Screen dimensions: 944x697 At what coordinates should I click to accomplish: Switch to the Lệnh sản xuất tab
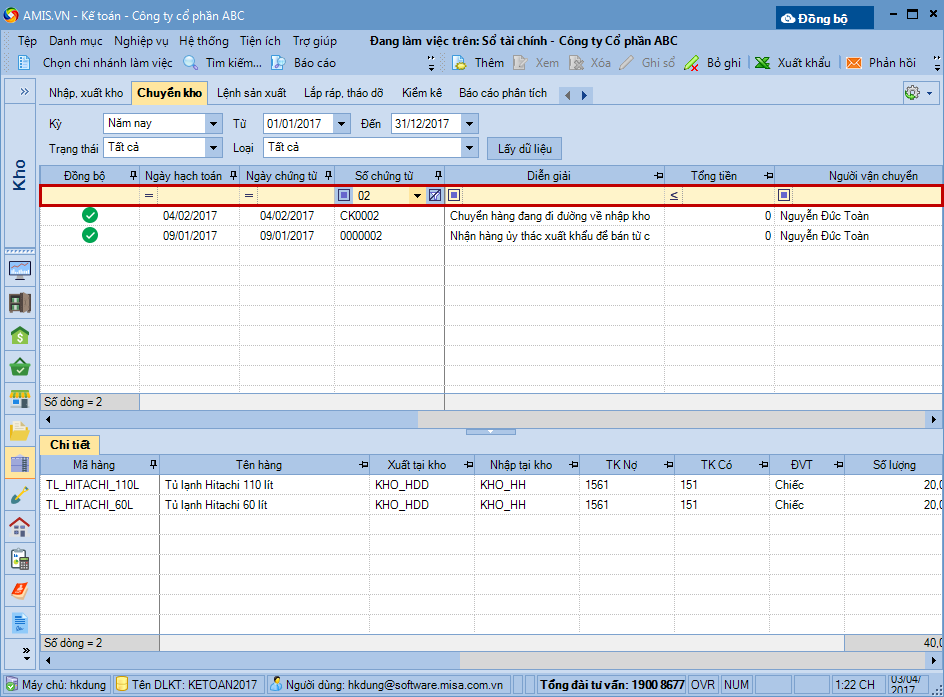(x=251, y=93)
